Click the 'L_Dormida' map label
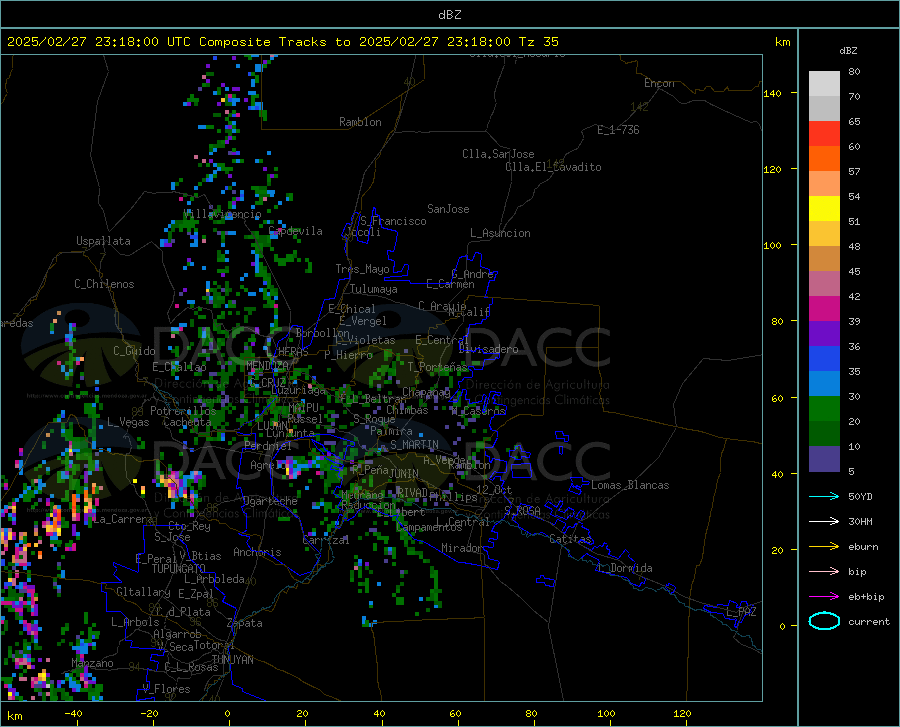The image size is (900, 727). [624, 568]
